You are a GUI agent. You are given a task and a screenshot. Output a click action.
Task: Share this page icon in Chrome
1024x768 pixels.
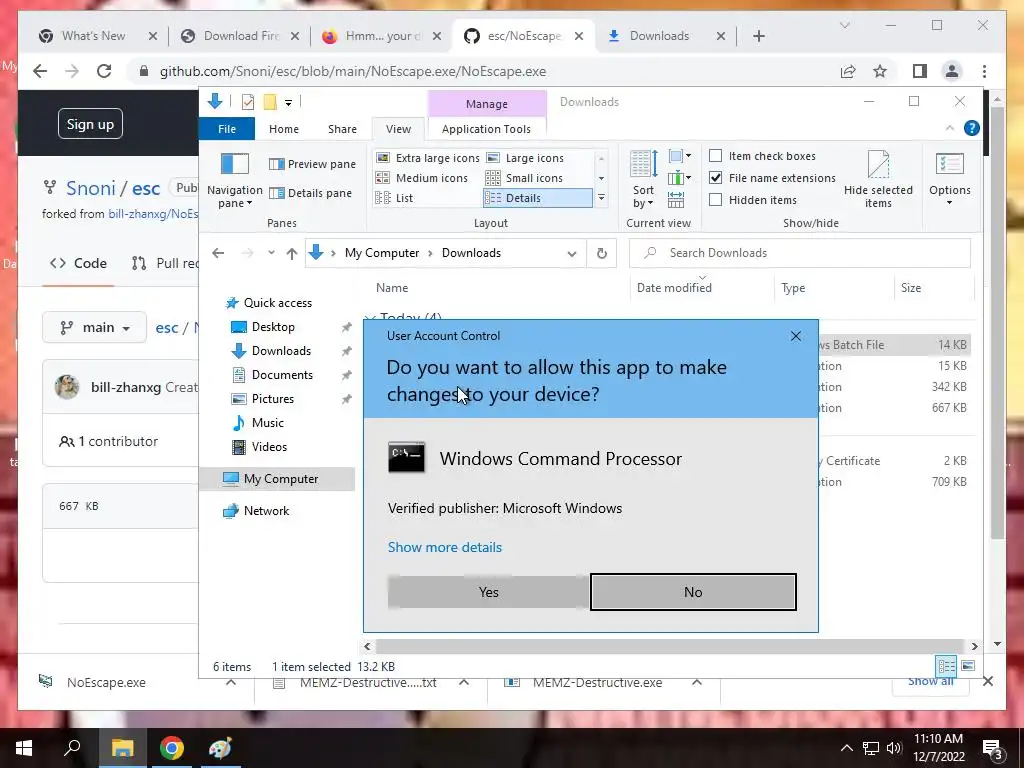click(848, 71)
